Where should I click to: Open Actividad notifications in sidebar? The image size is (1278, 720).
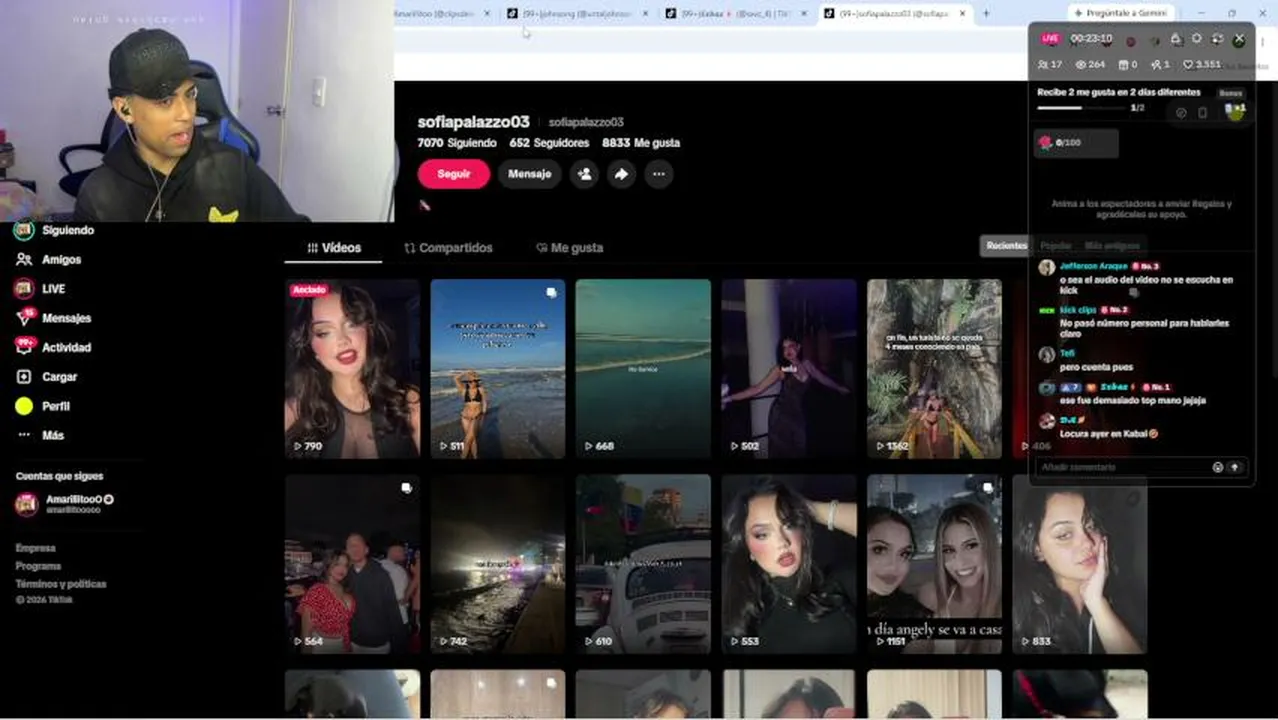[x=54, y=347]
